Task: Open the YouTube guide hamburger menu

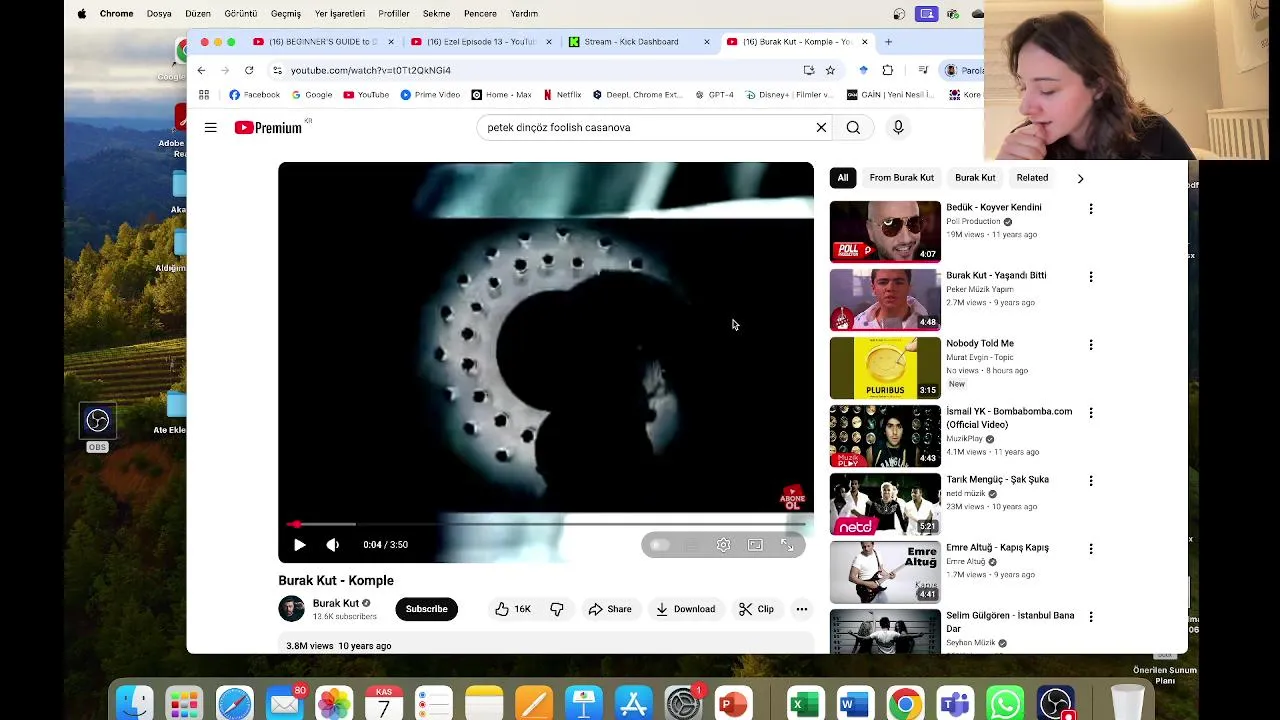Action: click(x=211, y=127)
